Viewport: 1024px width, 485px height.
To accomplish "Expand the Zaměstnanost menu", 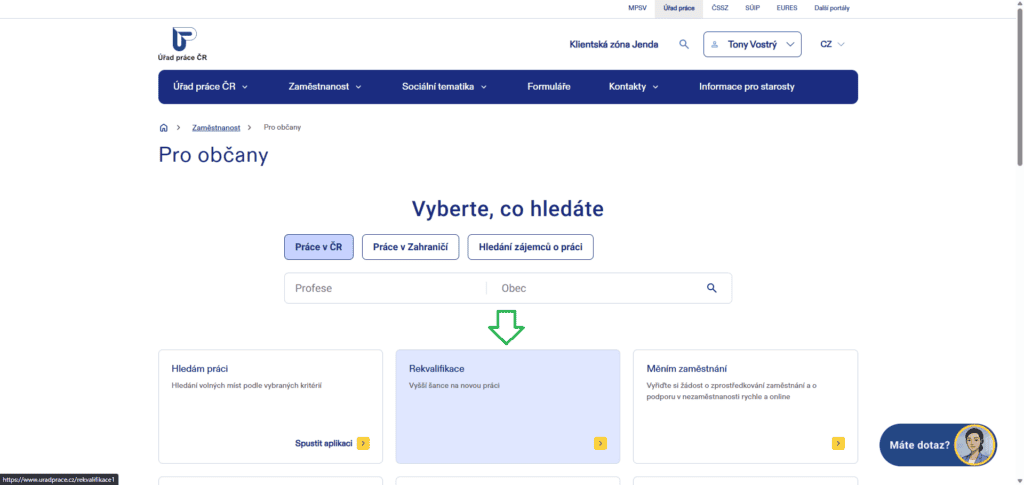I will click(x=325, y=87).
